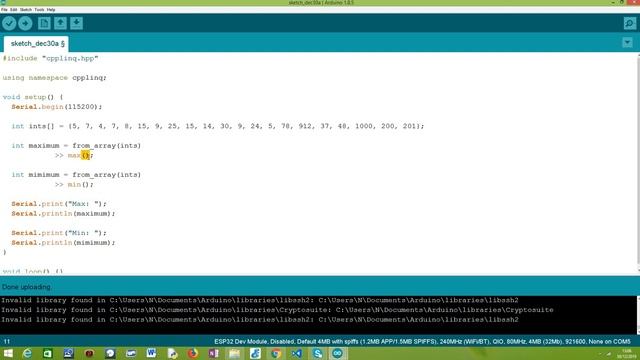Viewport: 640px width, 360px height.
Task: Click the Verify checkmark button
Action: (x=9, y=23)
